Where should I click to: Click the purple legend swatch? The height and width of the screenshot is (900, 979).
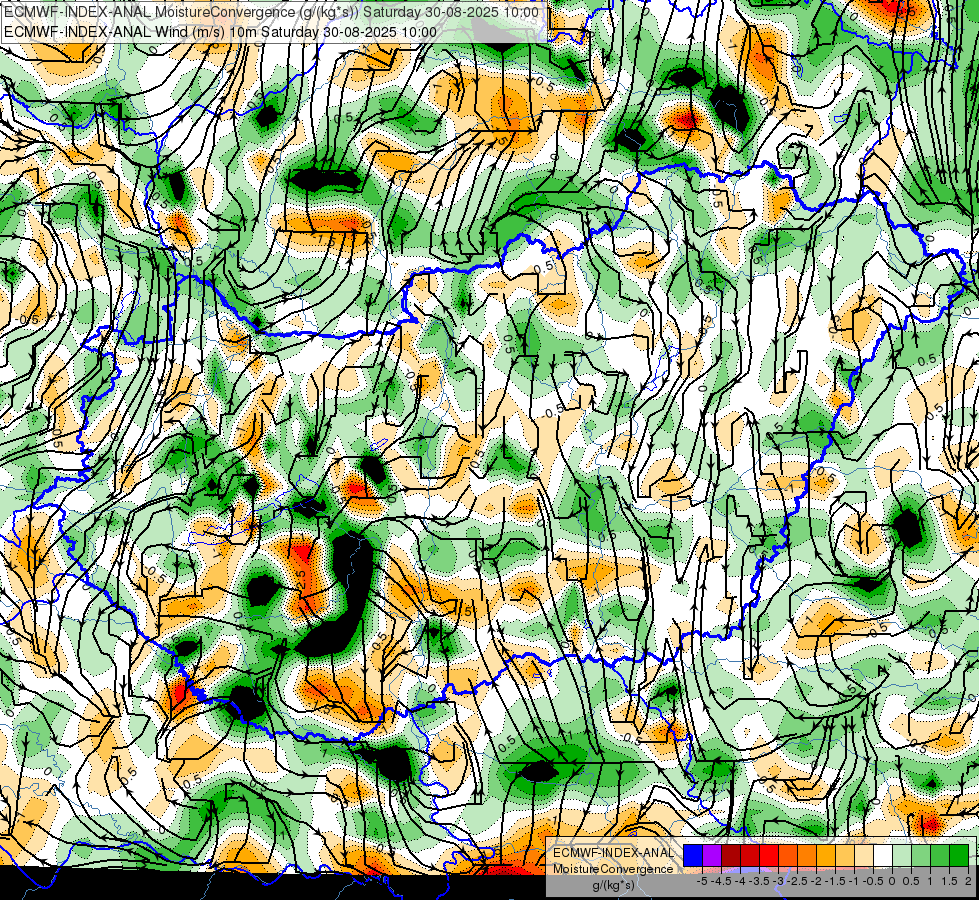pos(712,856)
